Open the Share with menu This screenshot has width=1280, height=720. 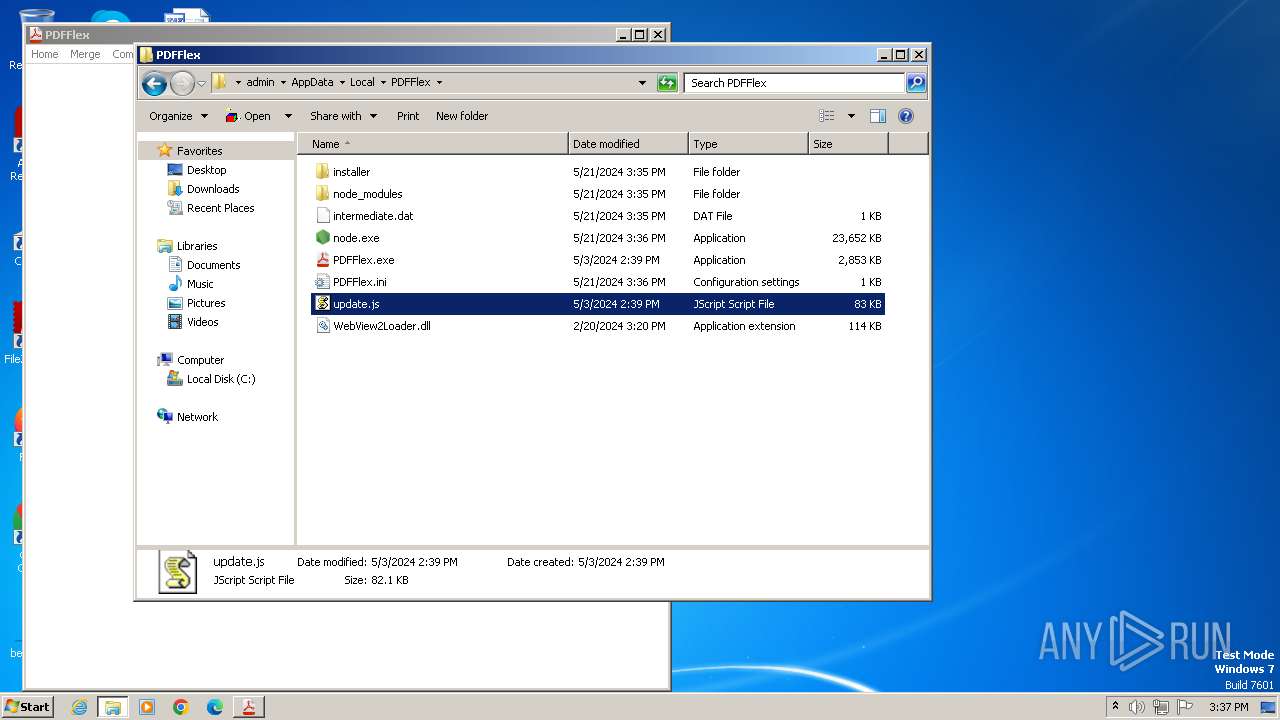(343, 116)
